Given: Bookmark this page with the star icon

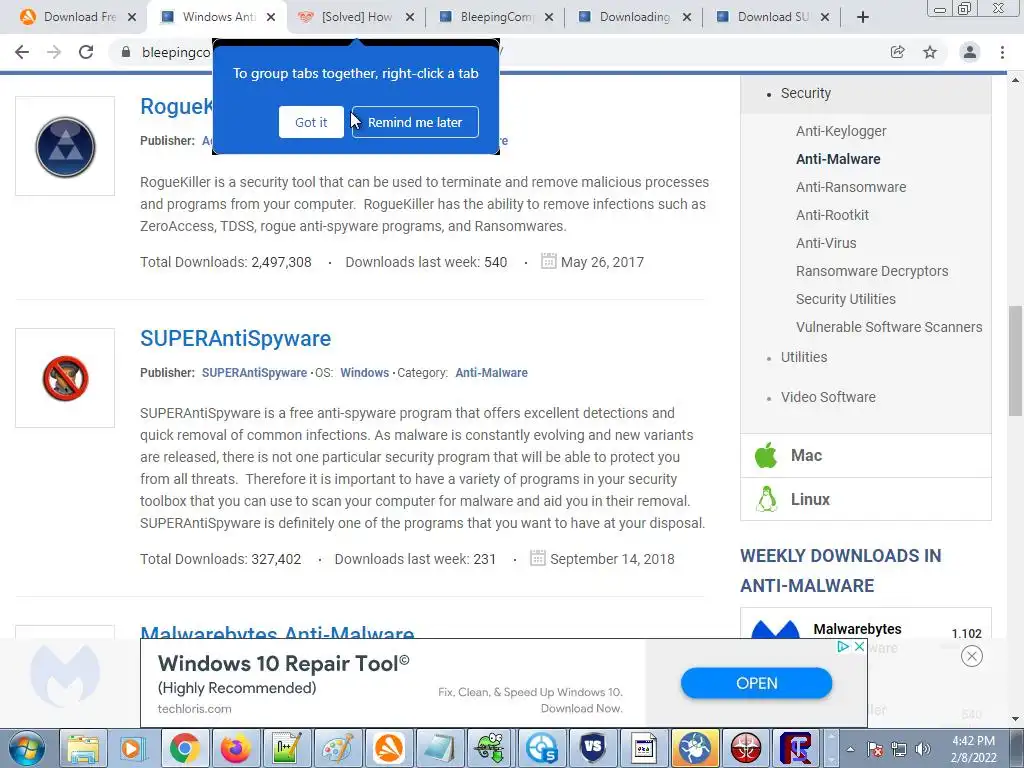Looking at the screenshot, I should click(x=930, y=52).
